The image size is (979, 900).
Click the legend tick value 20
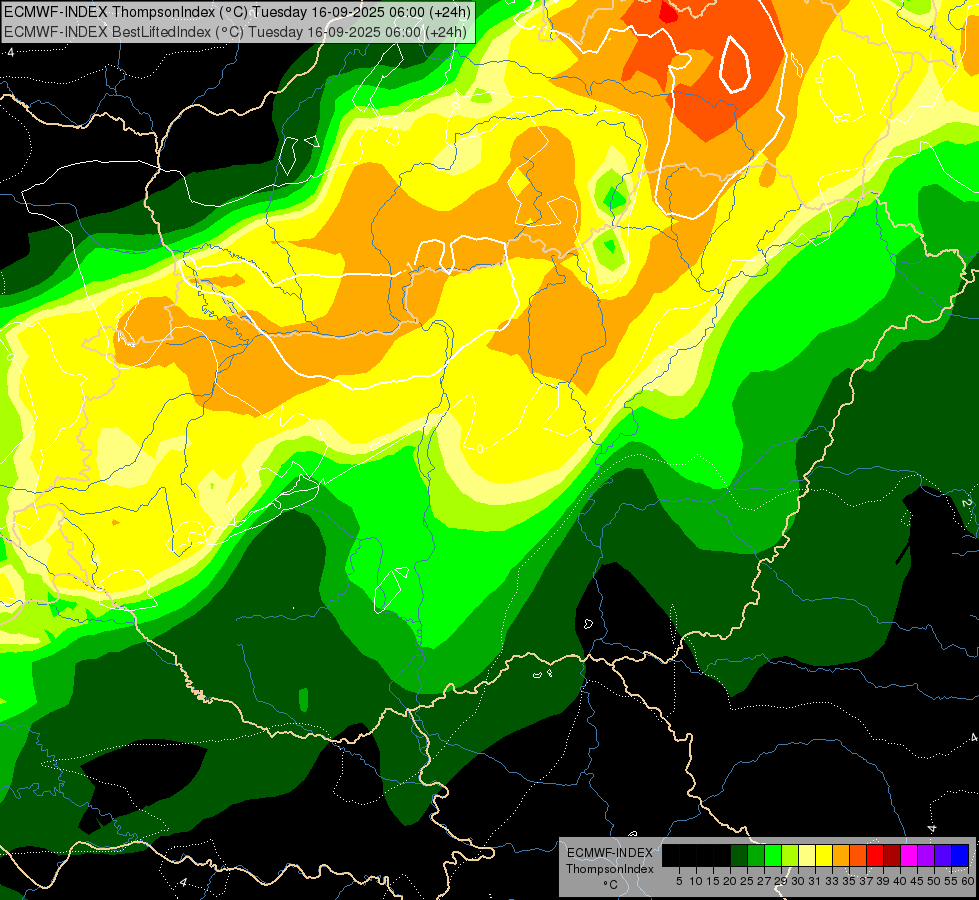pyautogui.click(x=730, y=881)
